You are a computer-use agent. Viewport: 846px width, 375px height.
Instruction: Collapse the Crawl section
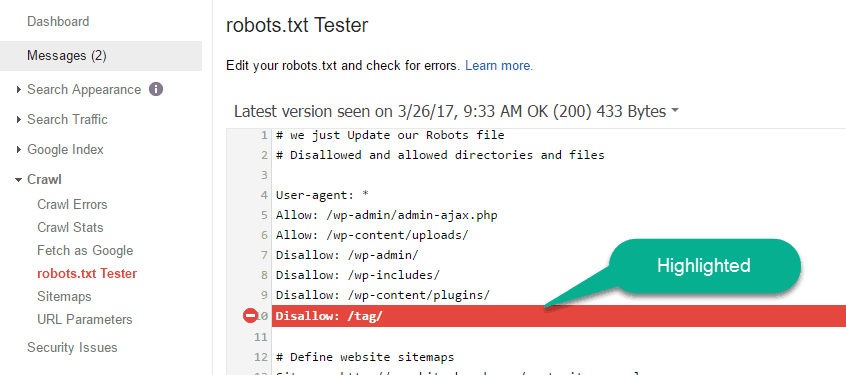(19, 180)
